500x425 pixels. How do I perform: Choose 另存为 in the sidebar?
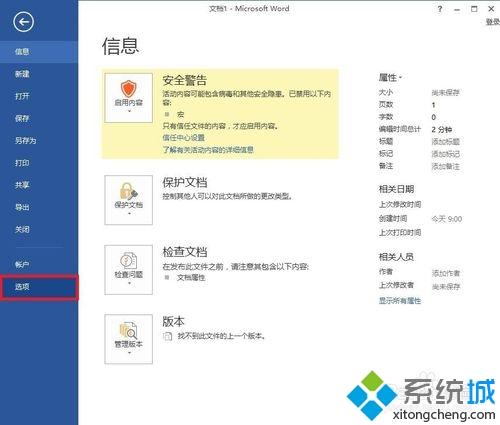(39, 141)
